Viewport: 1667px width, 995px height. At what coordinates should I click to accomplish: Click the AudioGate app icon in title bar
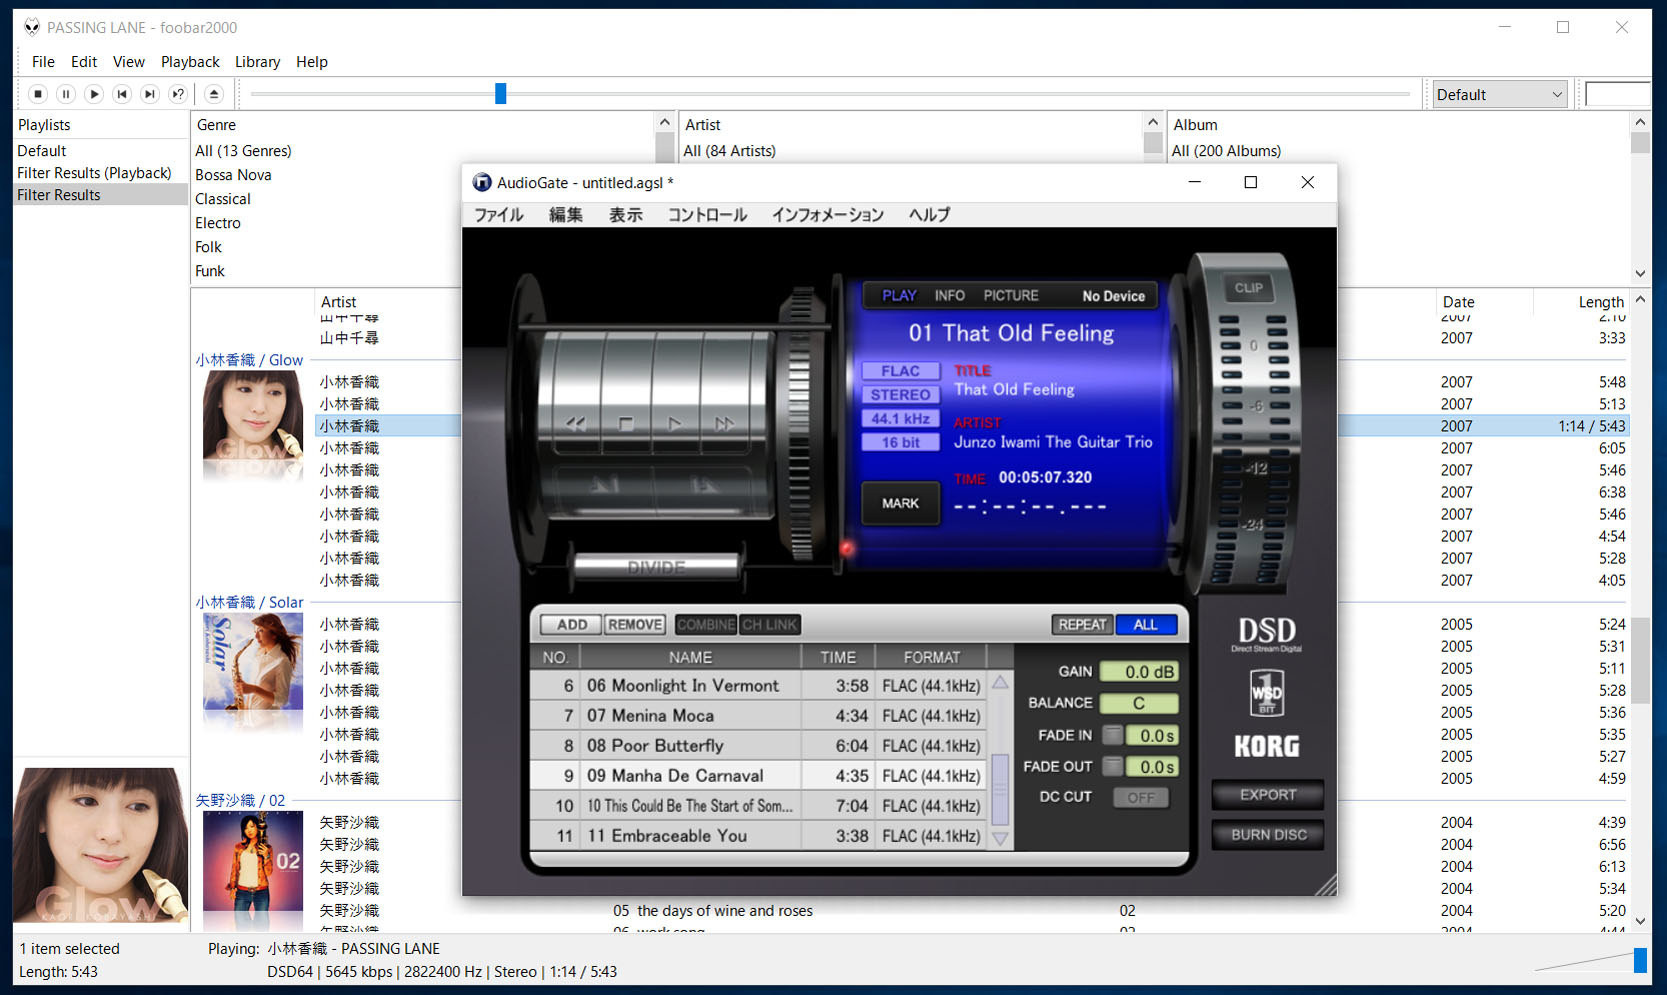(482, 182)
